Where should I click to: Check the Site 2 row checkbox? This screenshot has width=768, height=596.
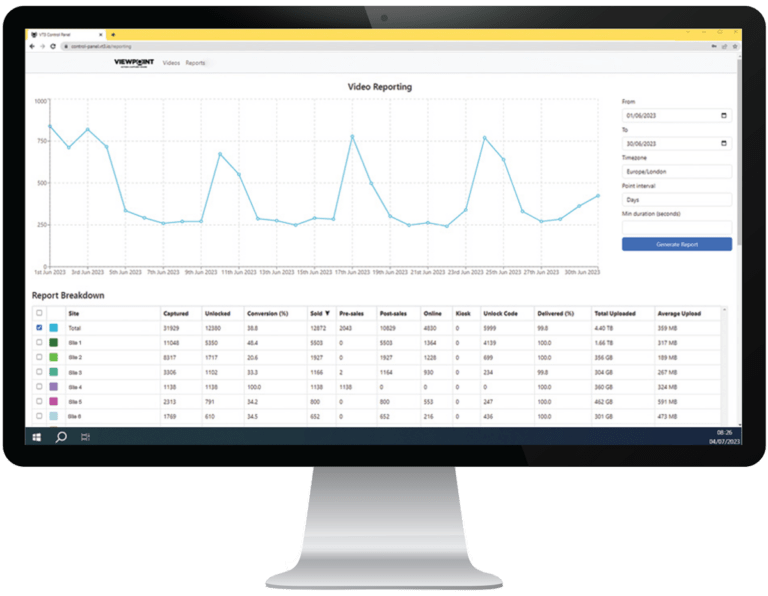pos(39,357)
